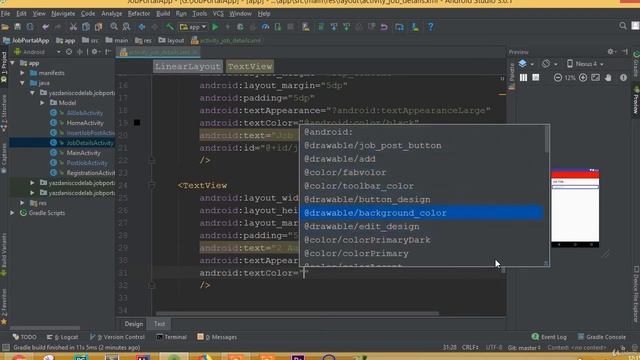
Task: Click the phone layout preview thumbnail
Action: coord(575,208)
